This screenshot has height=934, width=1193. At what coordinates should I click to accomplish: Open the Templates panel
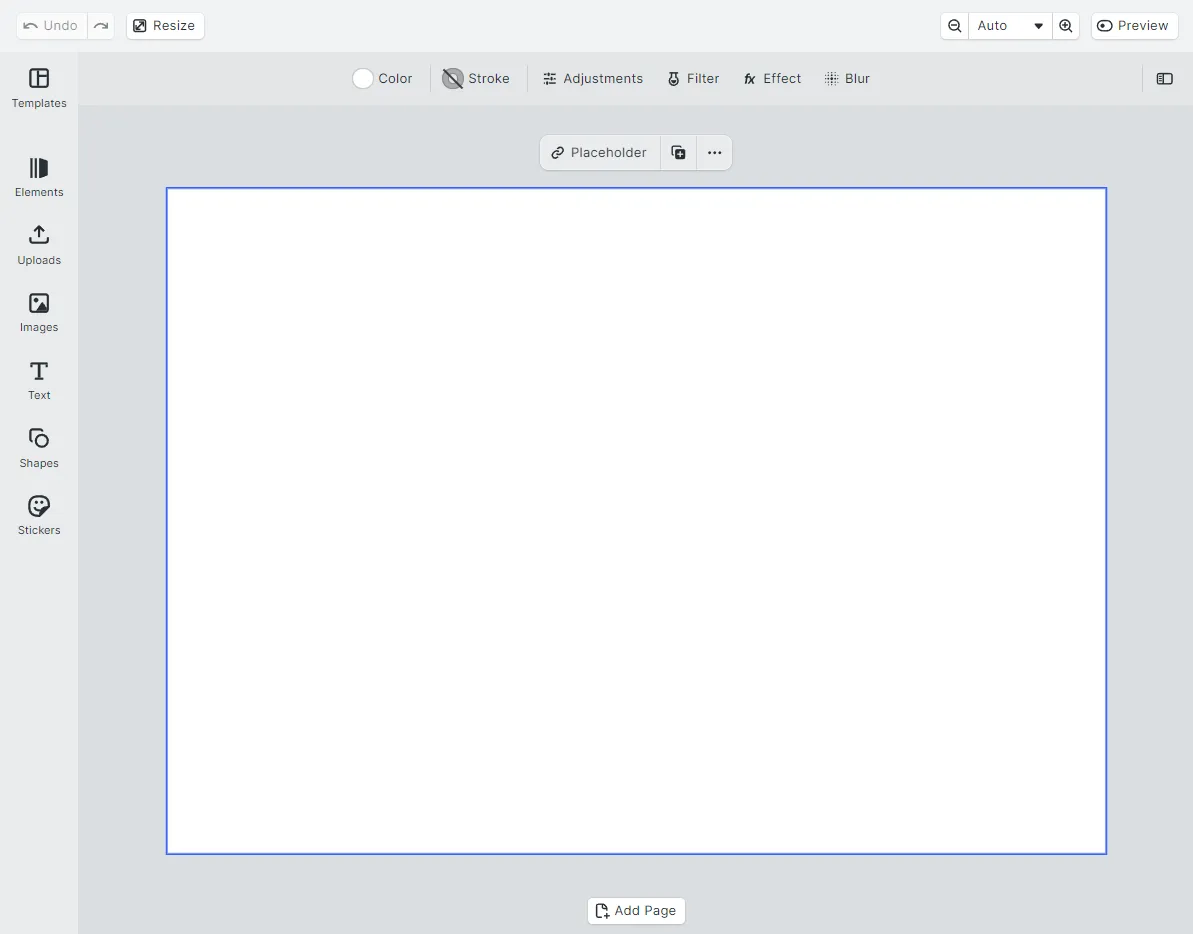(39, 88)
